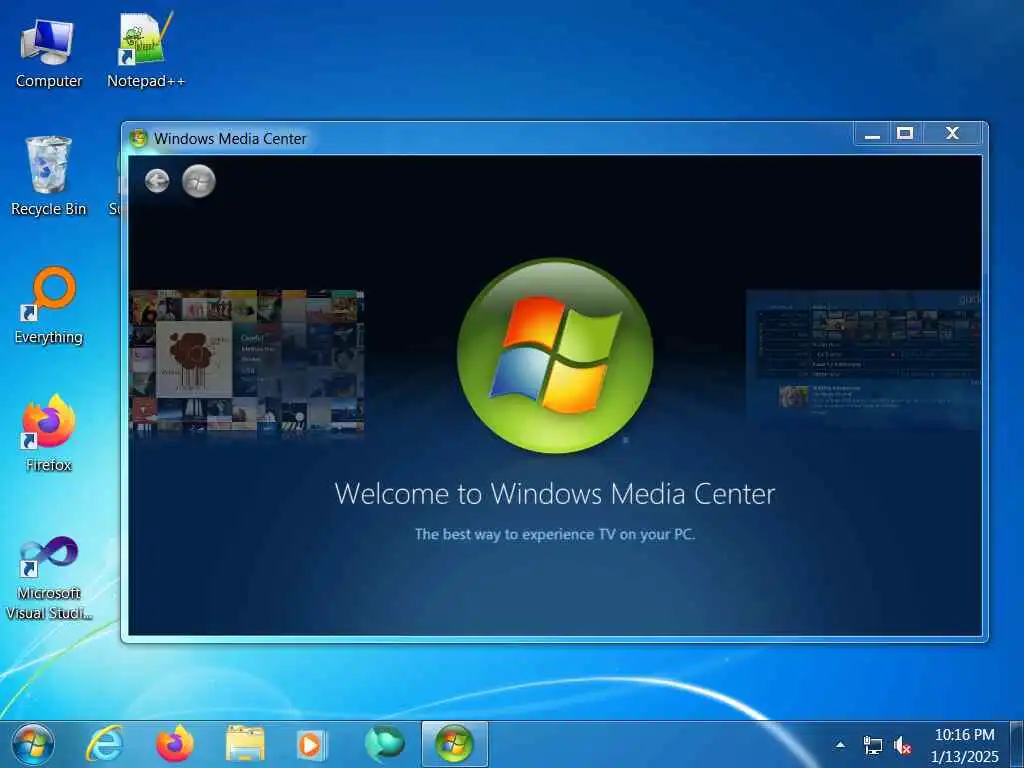Click the Windows Media Center title bar icon
This screenshot has height=768, width=1024.
[x=138, y=138]
